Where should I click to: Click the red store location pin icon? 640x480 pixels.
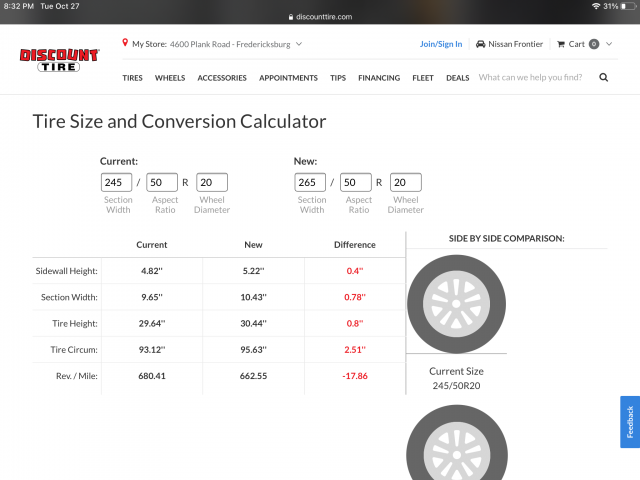pyautogui.click(x=125, y=42)
